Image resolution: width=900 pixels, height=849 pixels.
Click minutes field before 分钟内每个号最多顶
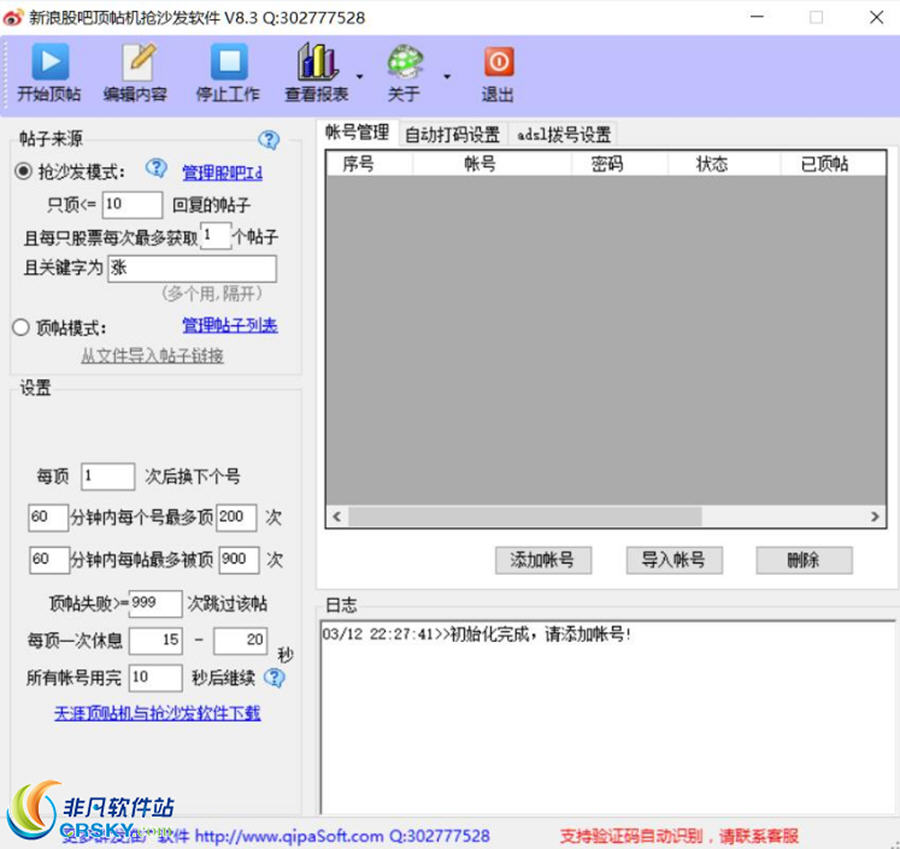tap(48, 517)
